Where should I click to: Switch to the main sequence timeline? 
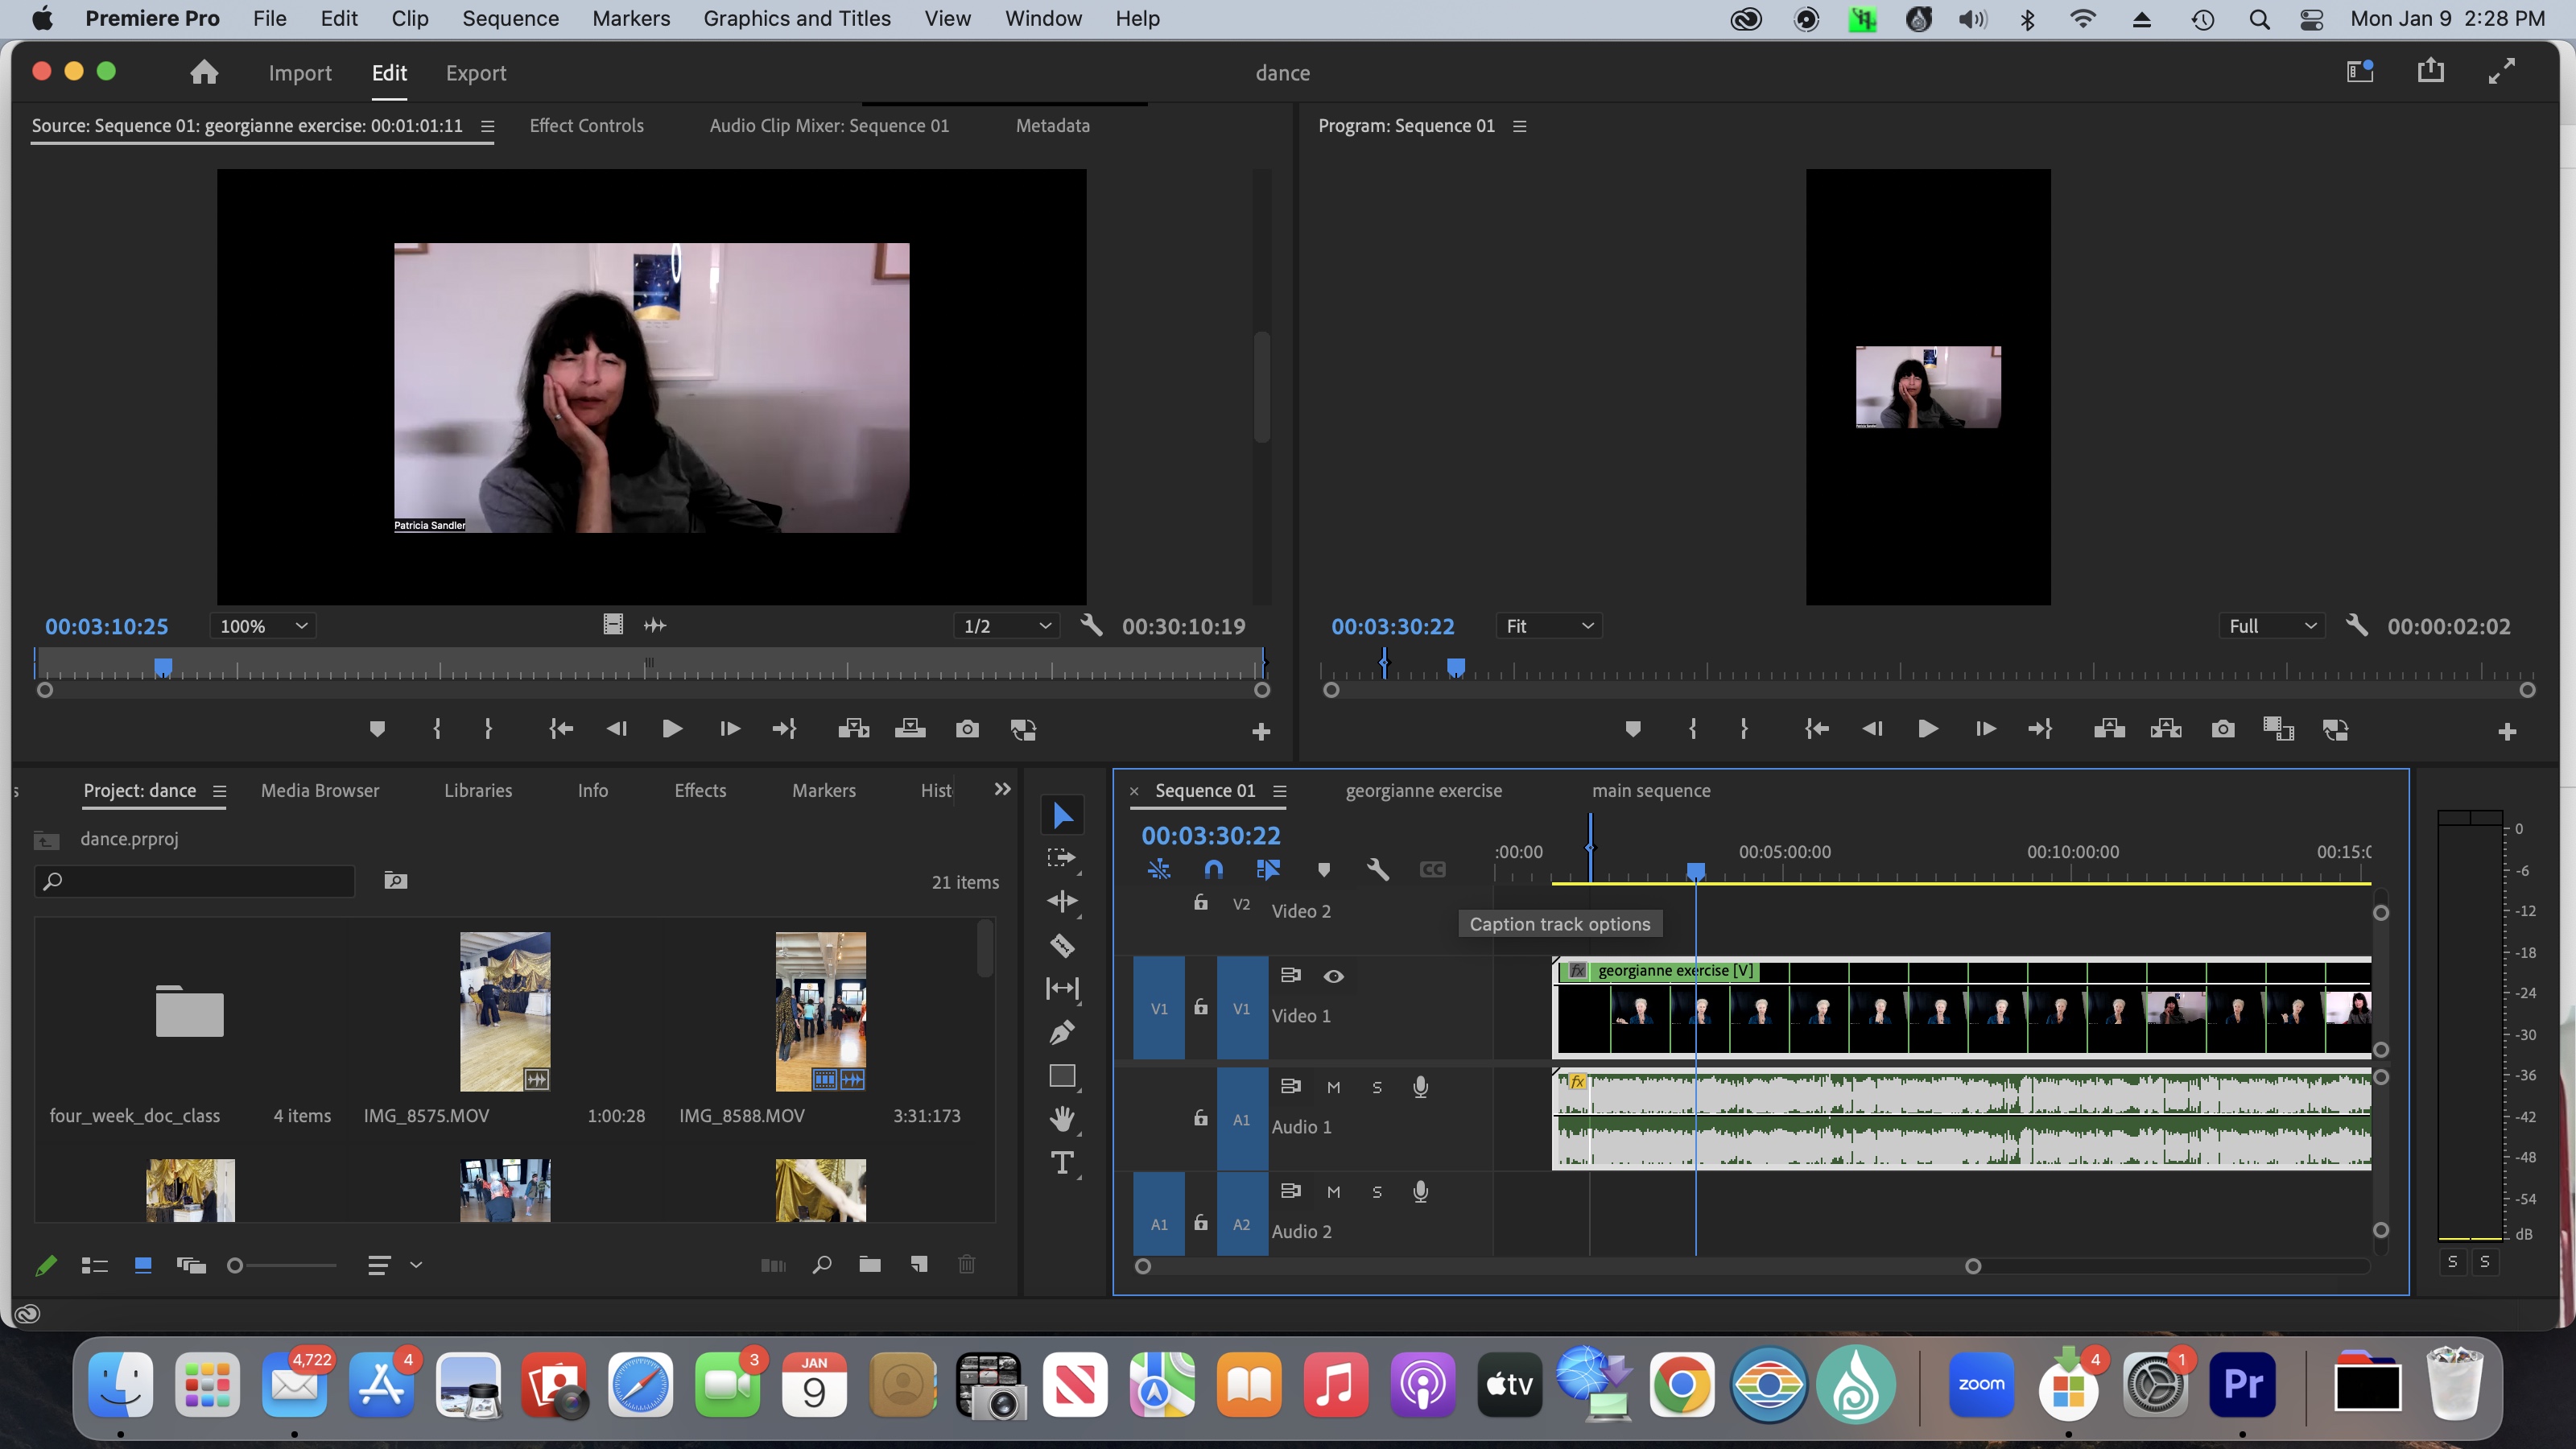click(x=1650, y=790)
